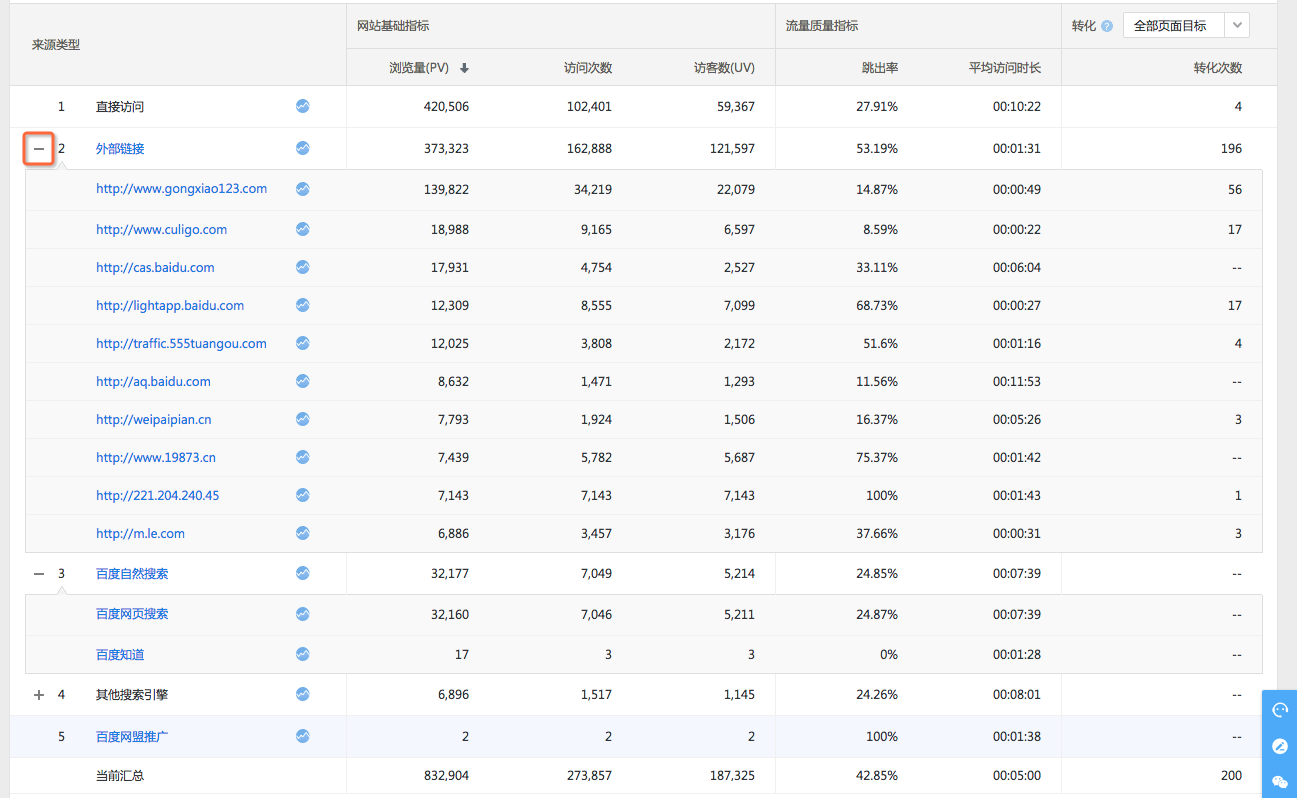This screenshot has width=1297, height=798.
Task: Expand the 其他搜索引擎 row
Action: tap(39, 695)
